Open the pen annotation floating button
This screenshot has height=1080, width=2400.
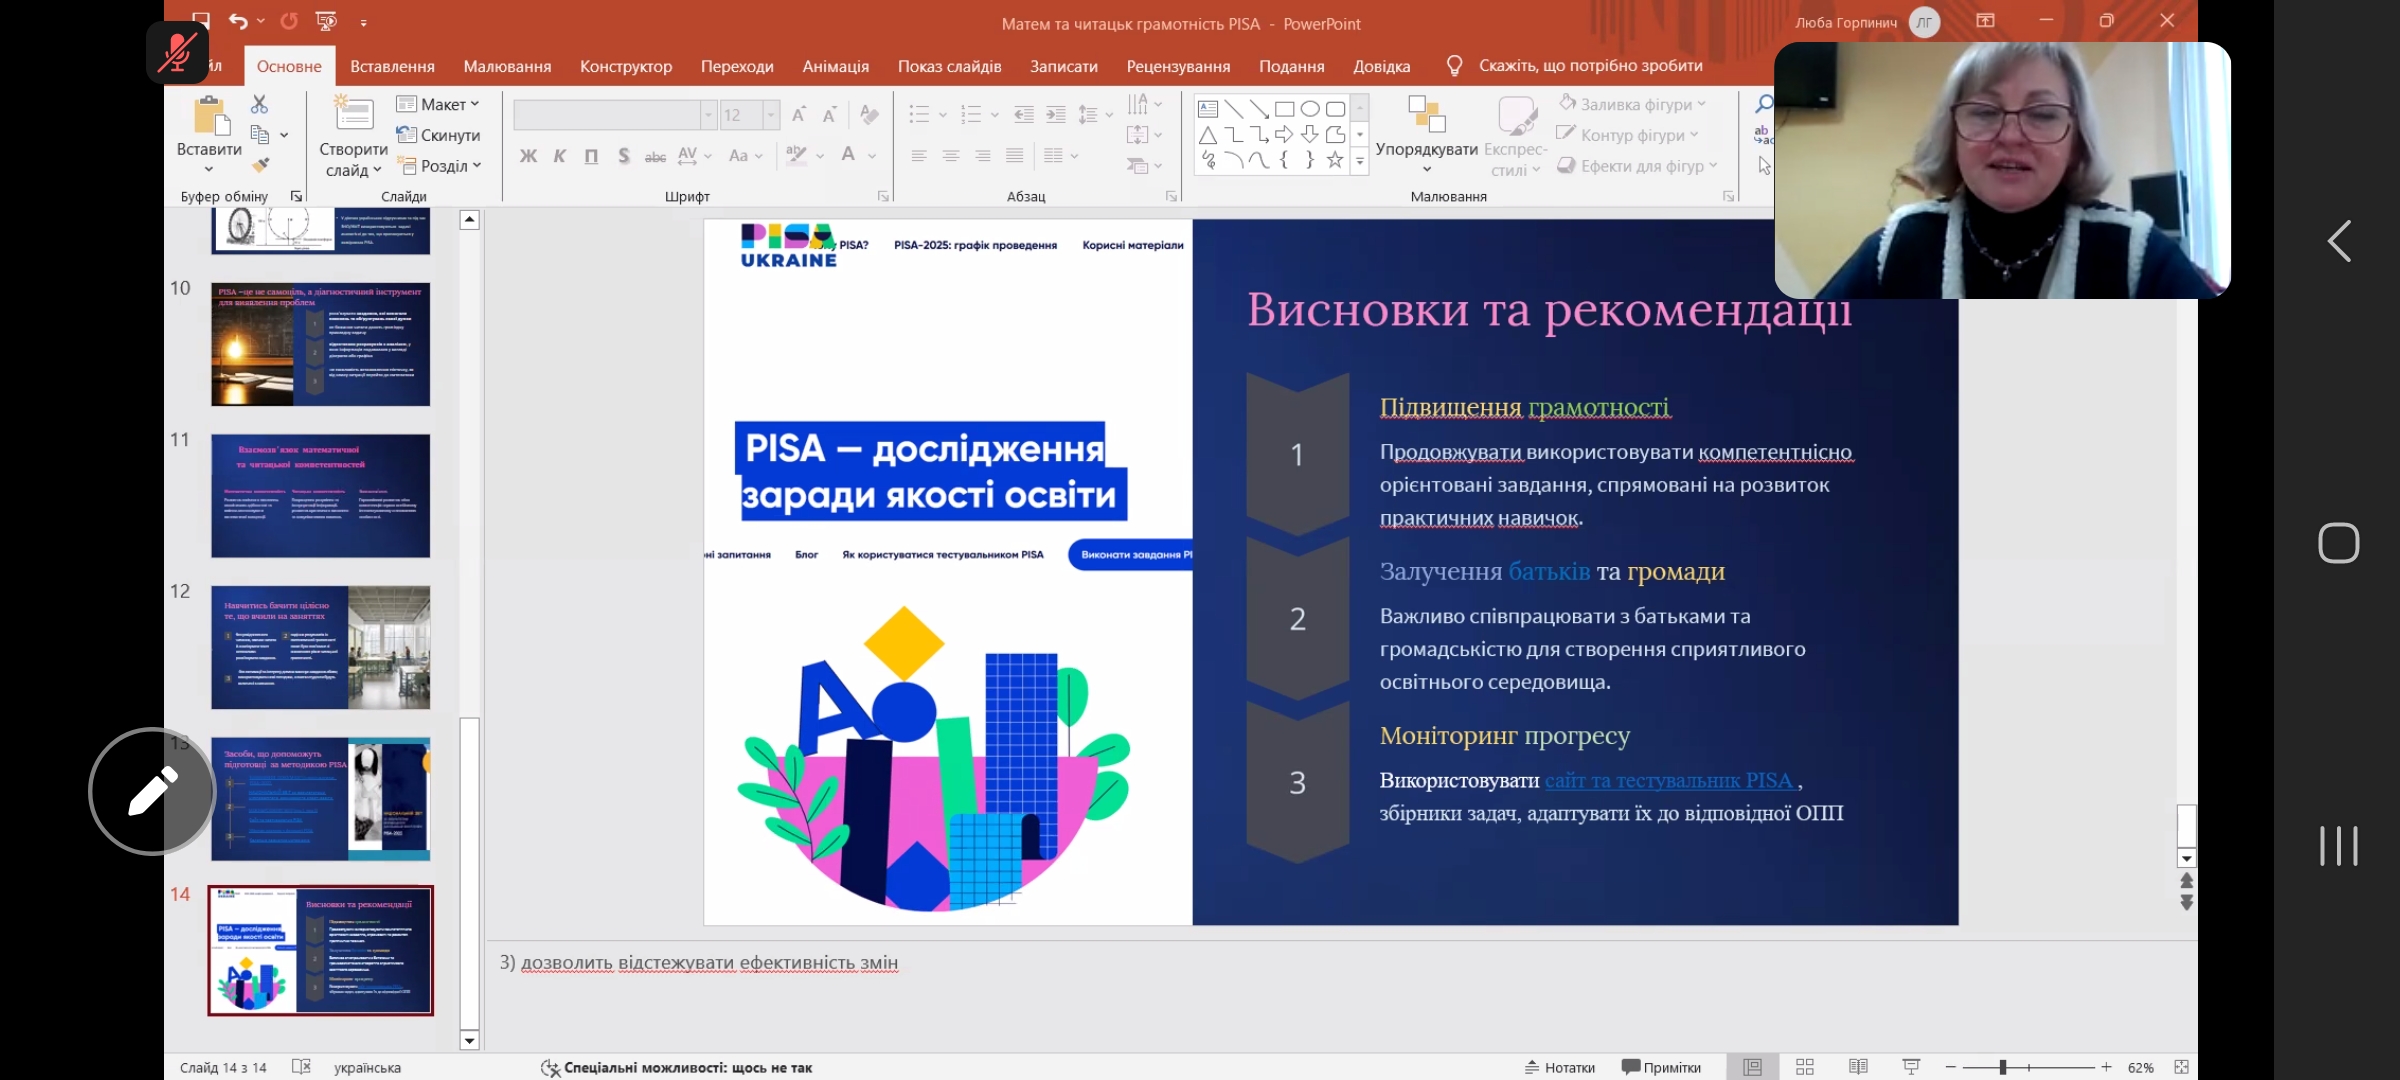152,791
